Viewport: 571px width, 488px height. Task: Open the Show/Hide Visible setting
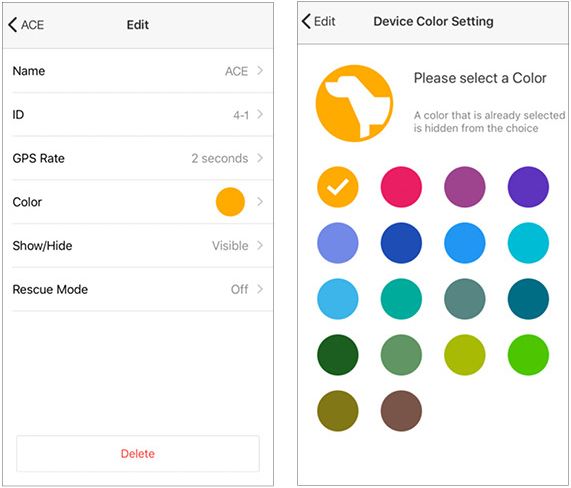click(138, 245)
